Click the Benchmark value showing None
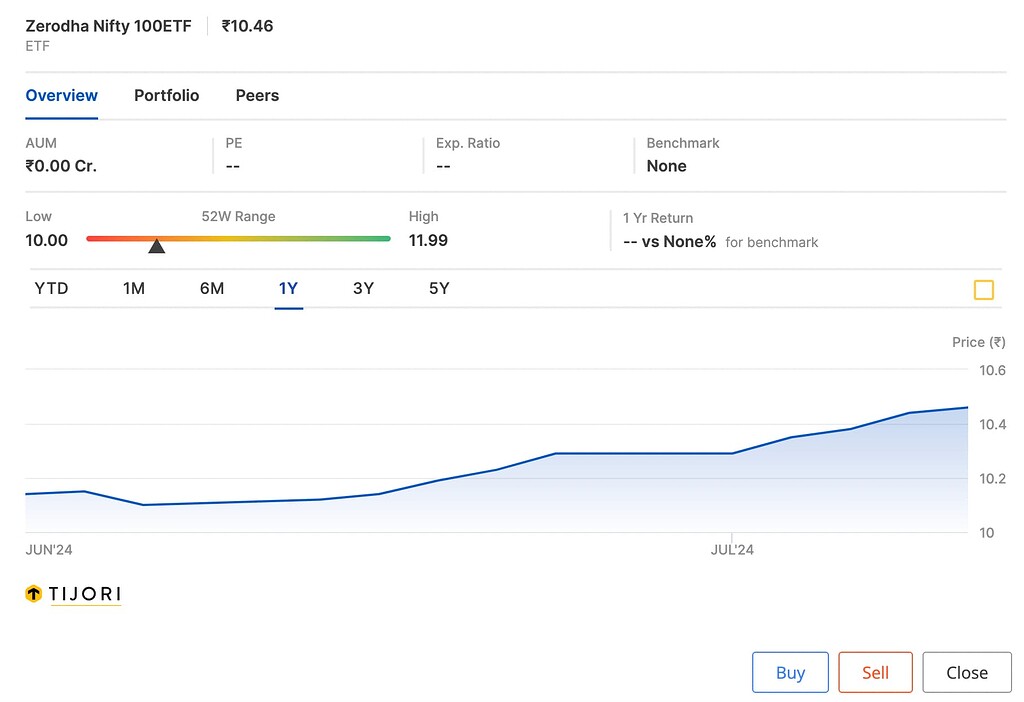 (666, 166)
